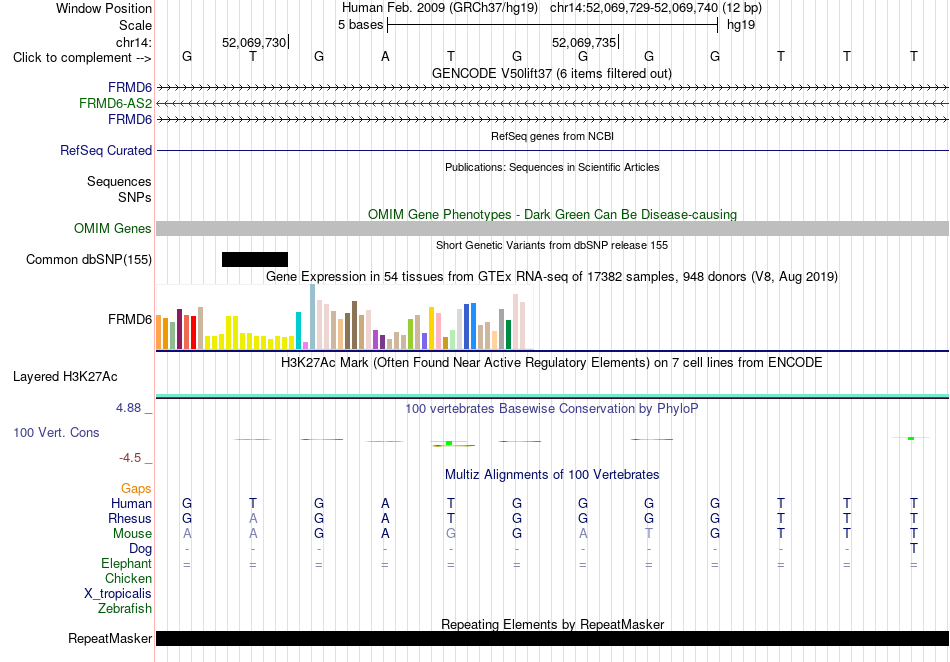Click the chr14: ruler label

pos(134,42)
